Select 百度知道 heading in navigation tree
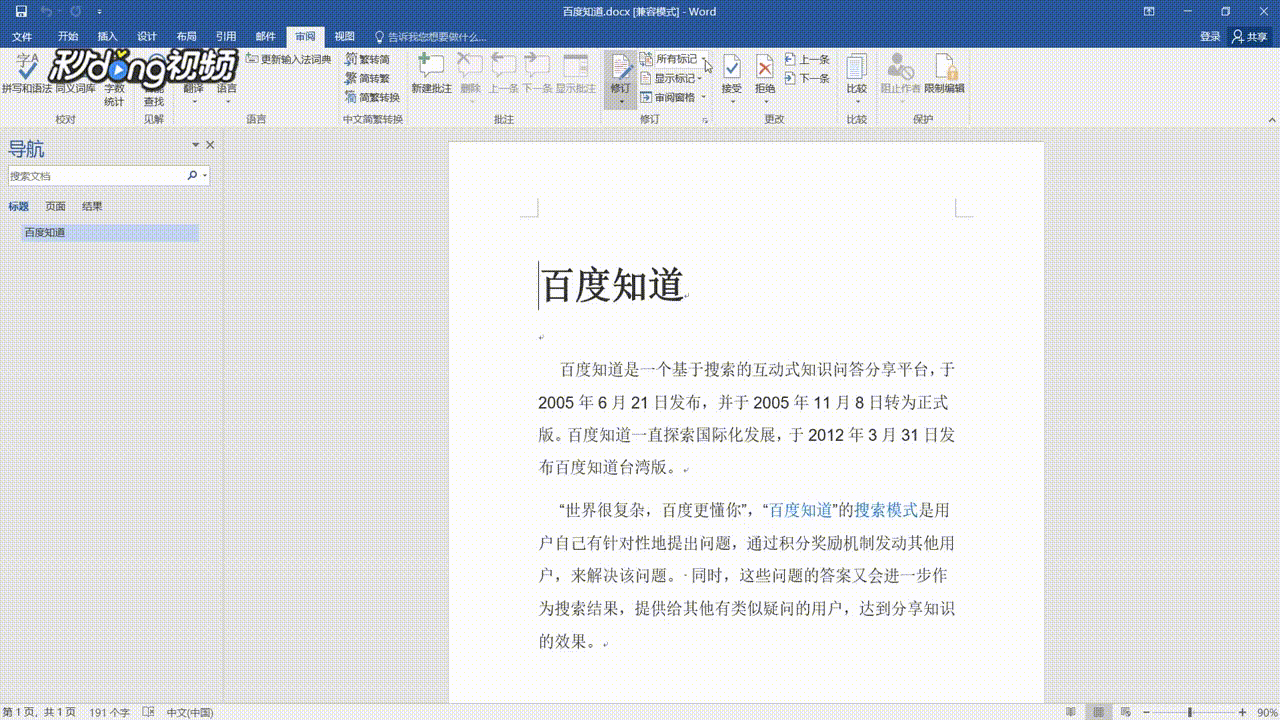Image resolution: width=1280 pixels, height=720 pixels. click(110, 232)
